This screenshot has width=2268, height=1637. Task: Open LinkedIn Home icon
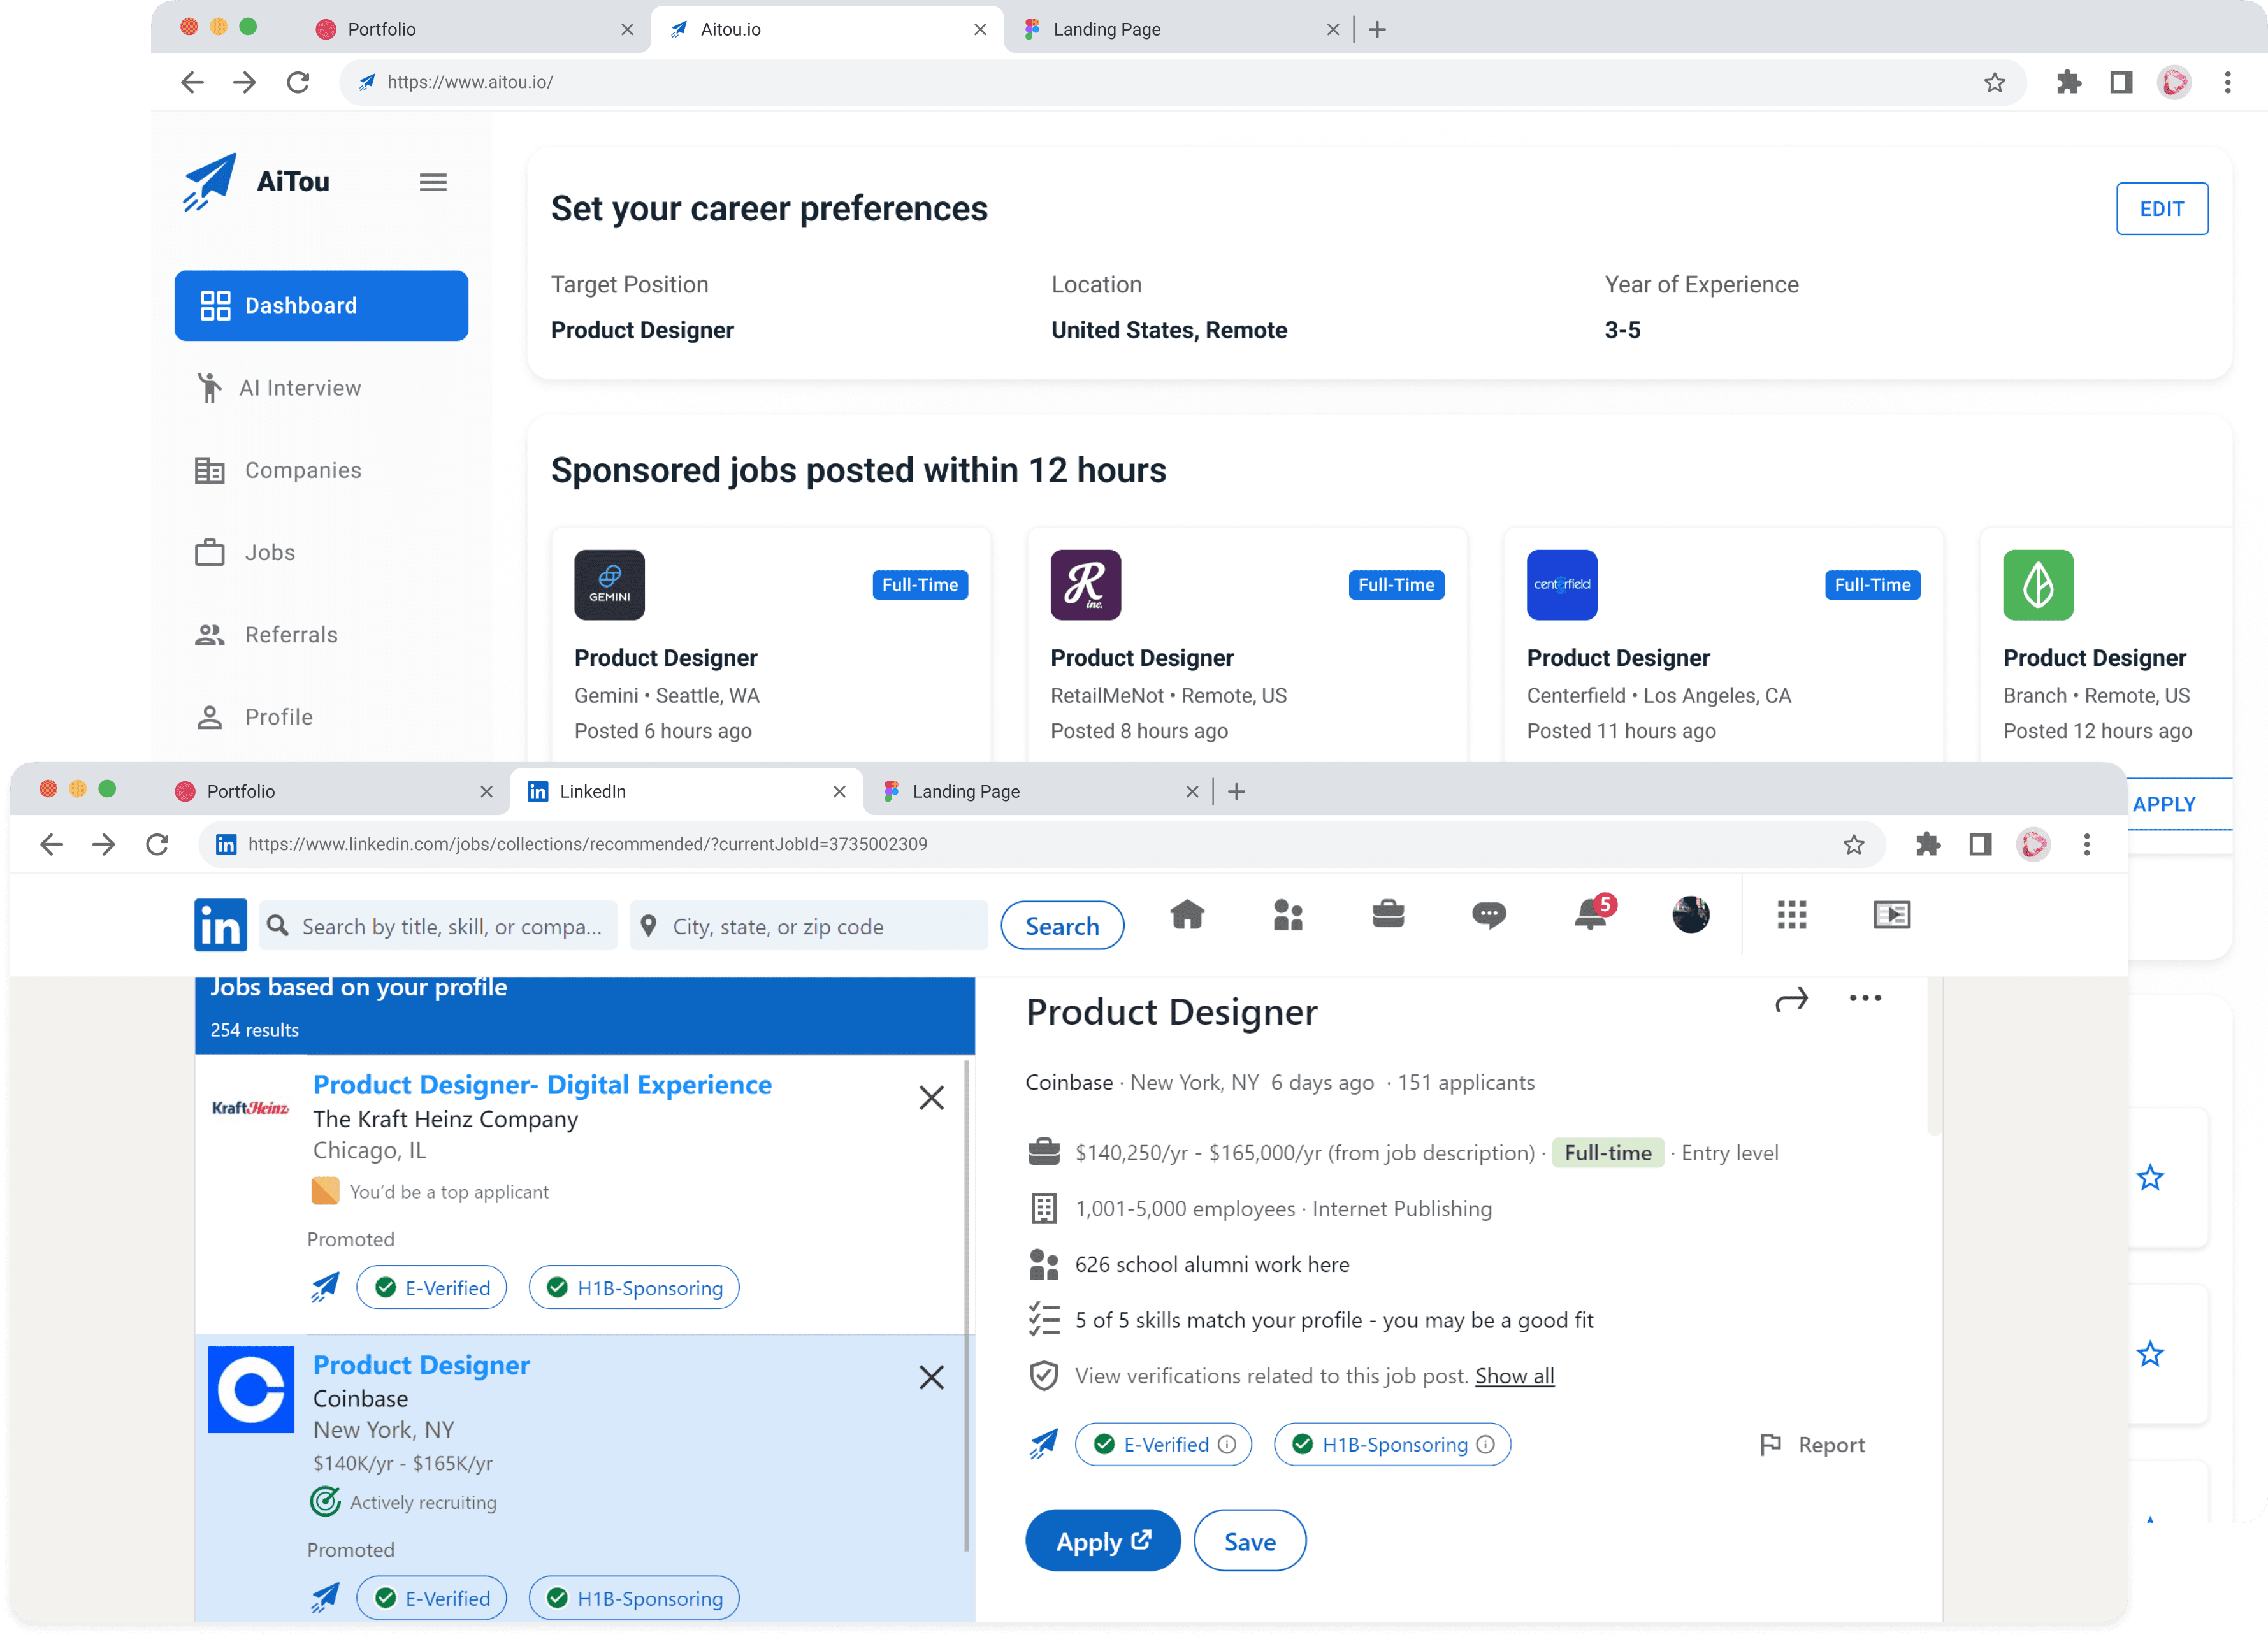[1187, 914]
